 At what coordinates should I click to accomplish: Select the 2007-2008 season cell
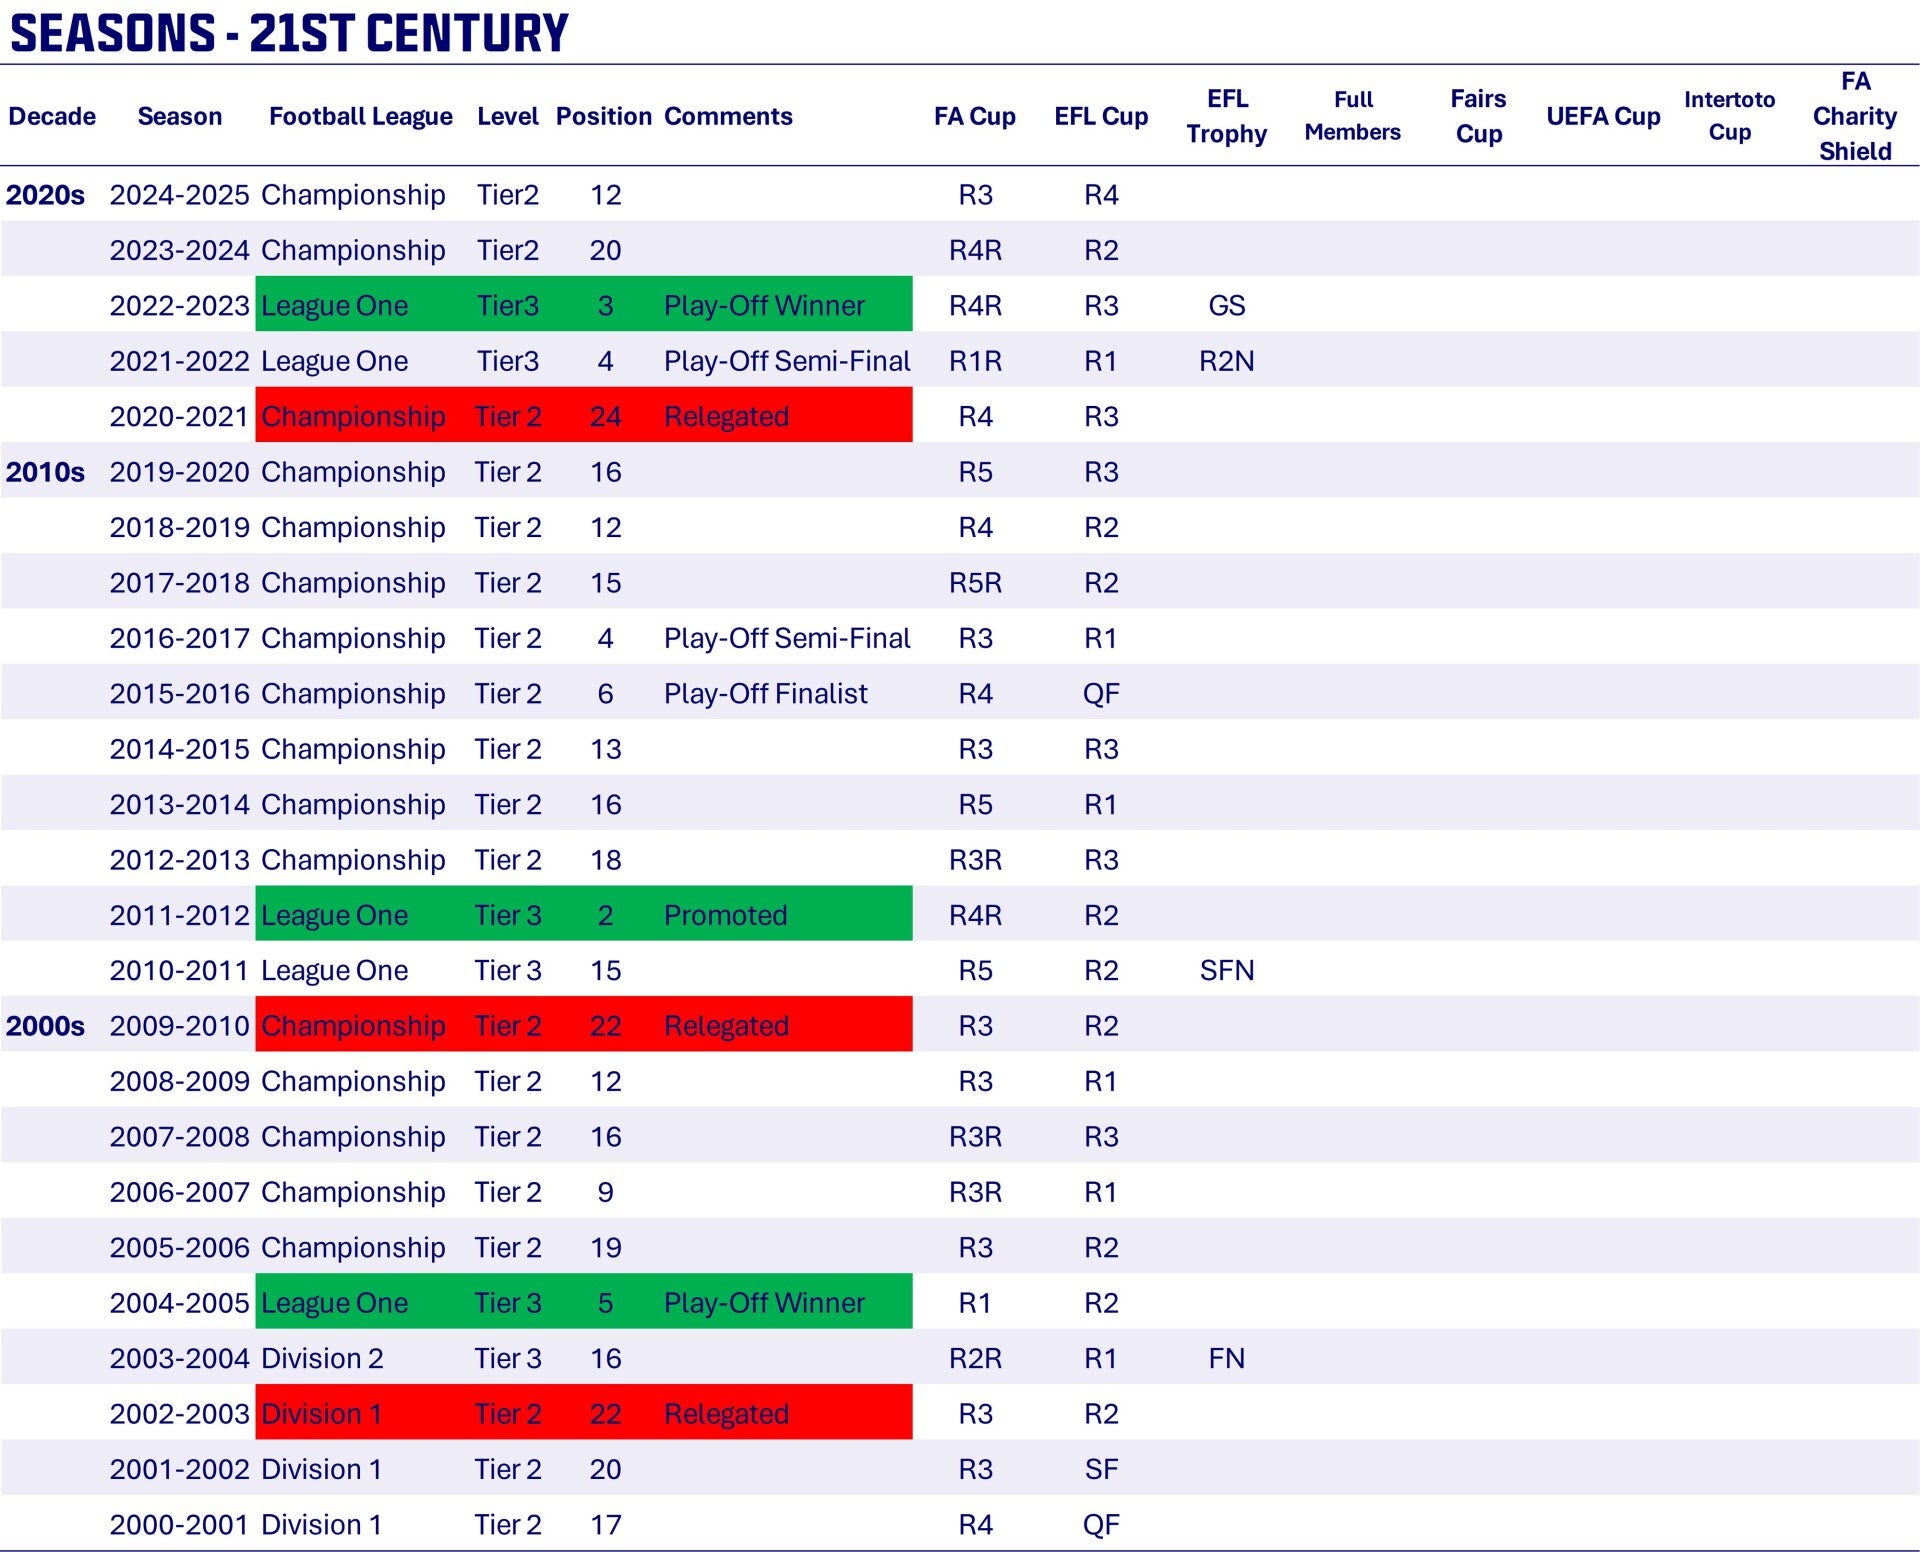pos(180,1136)
